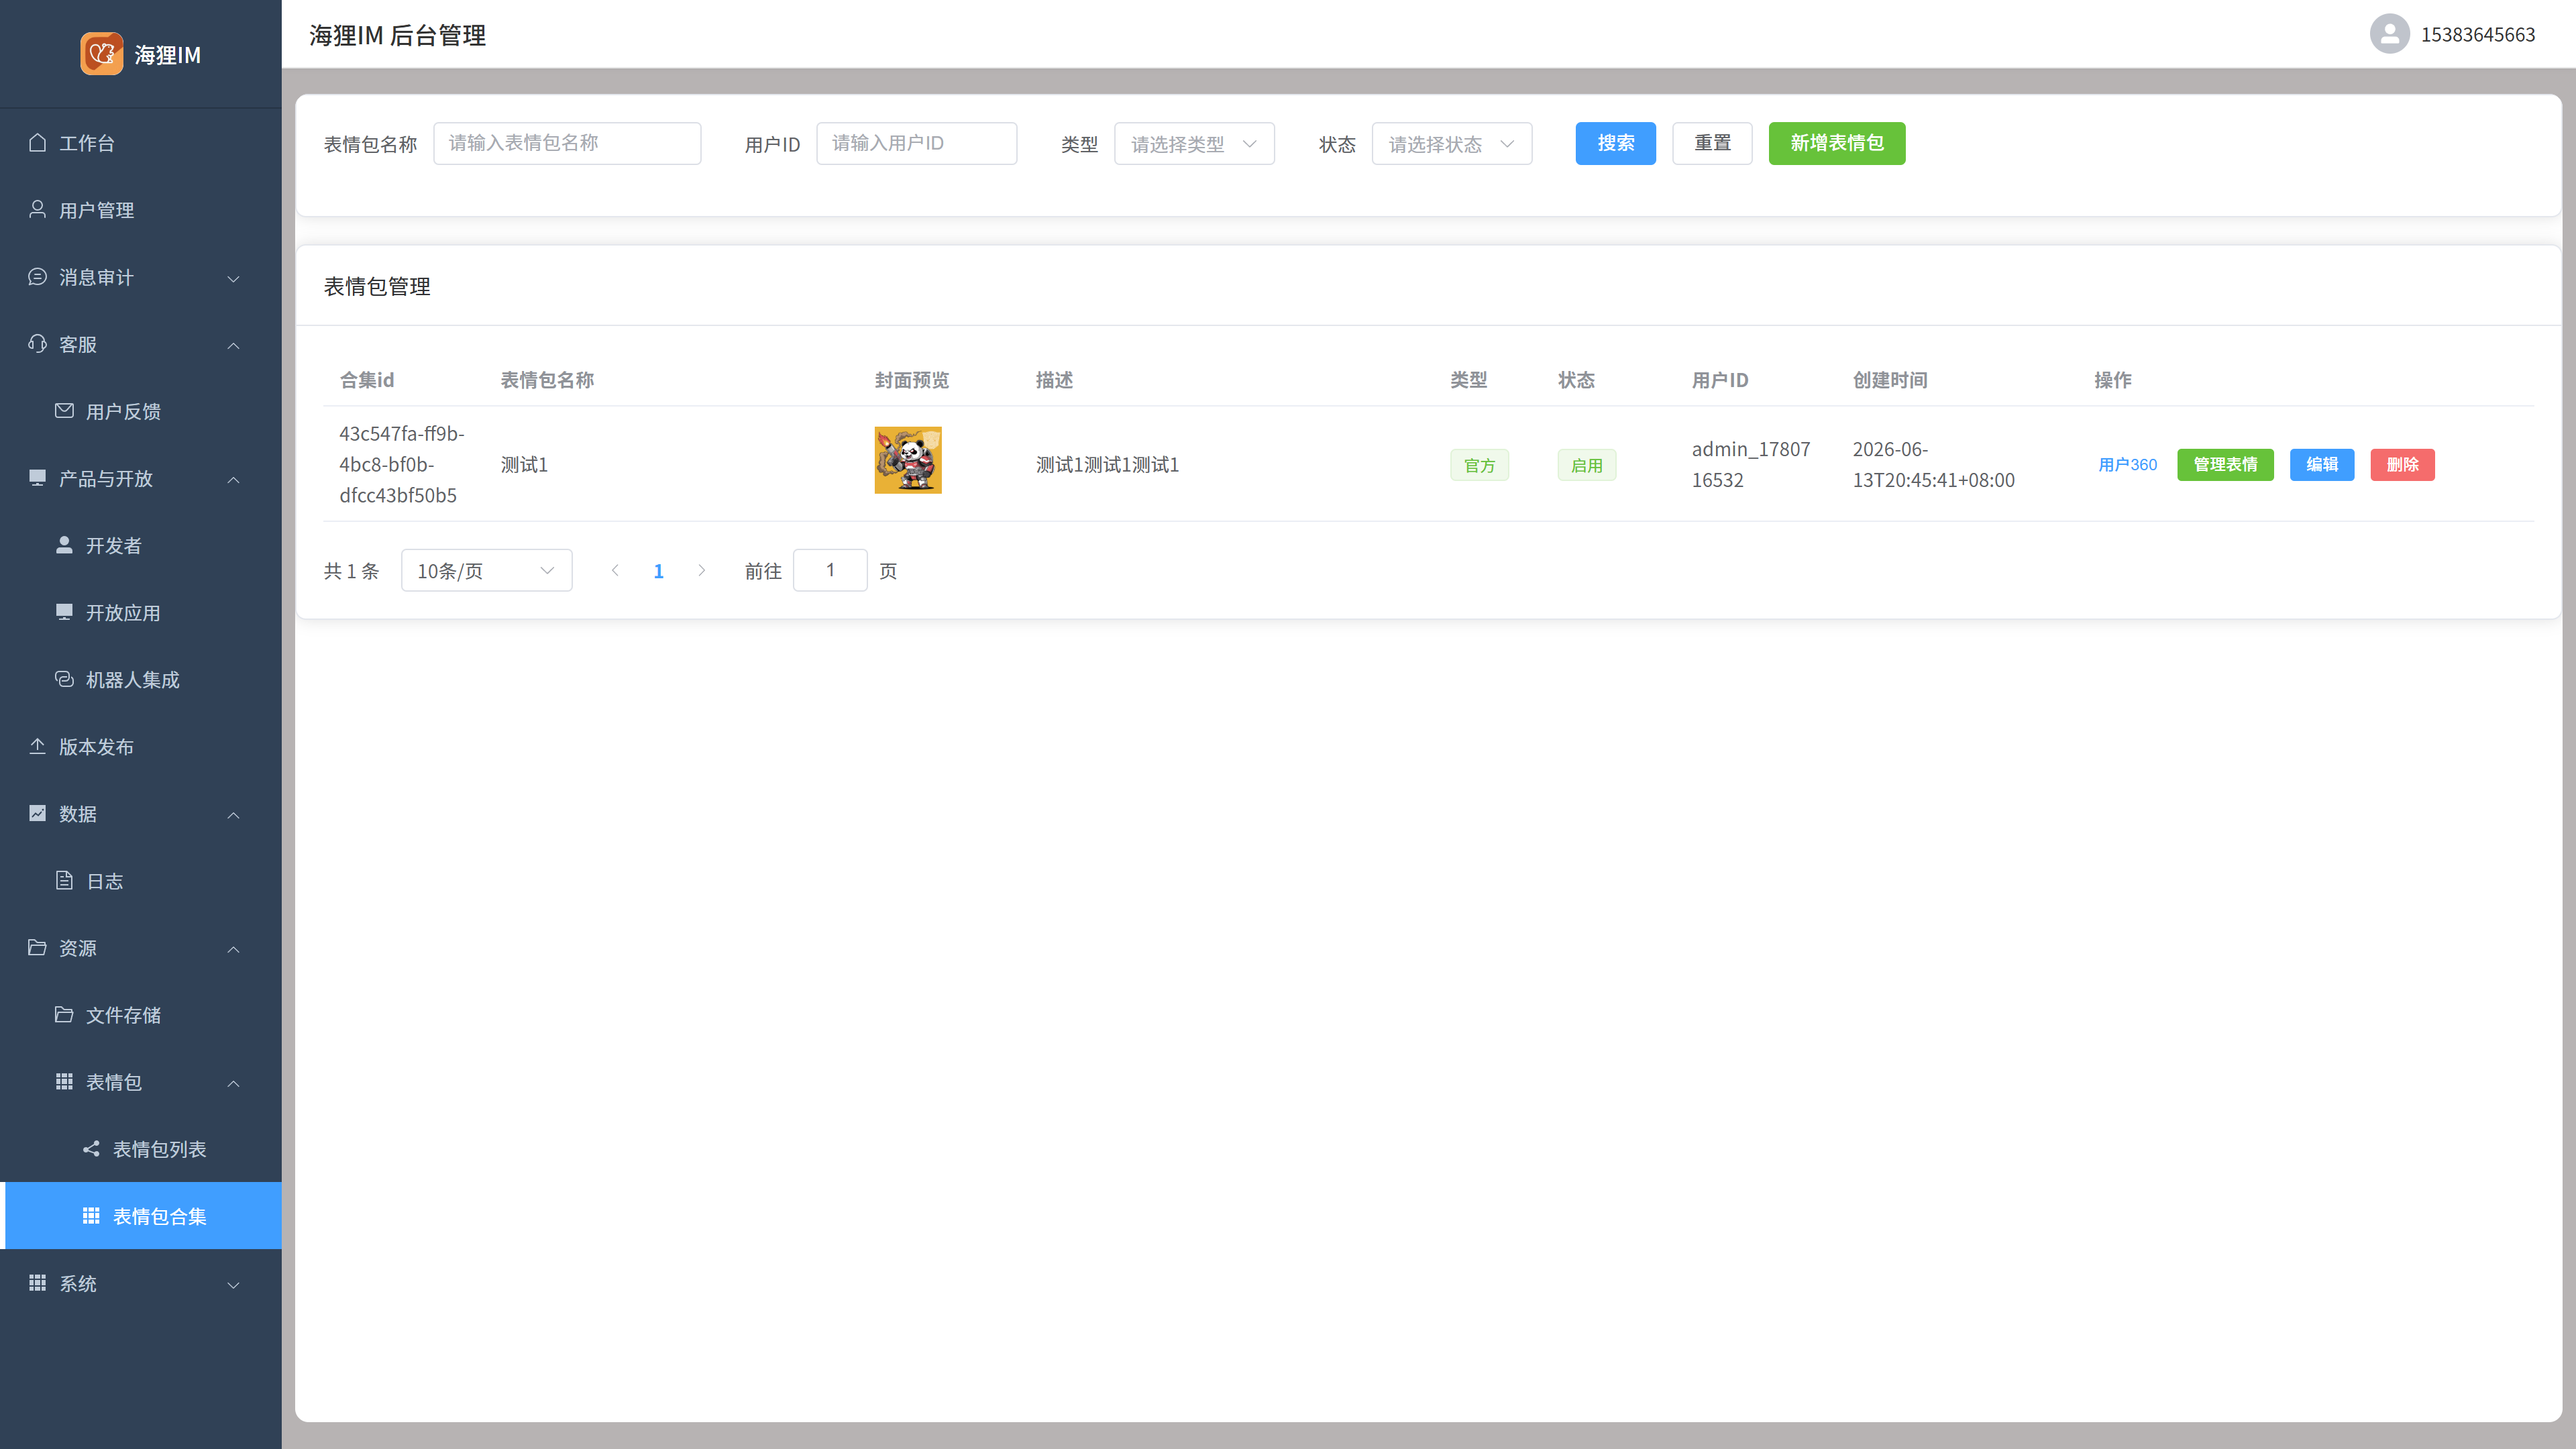Click the 表情包名称 input field
Screen dimensions: 2576x1449
(x=567, y=143)
